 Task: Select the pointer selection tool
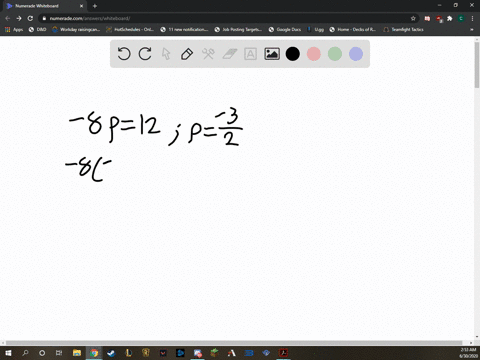click(166, 54)
